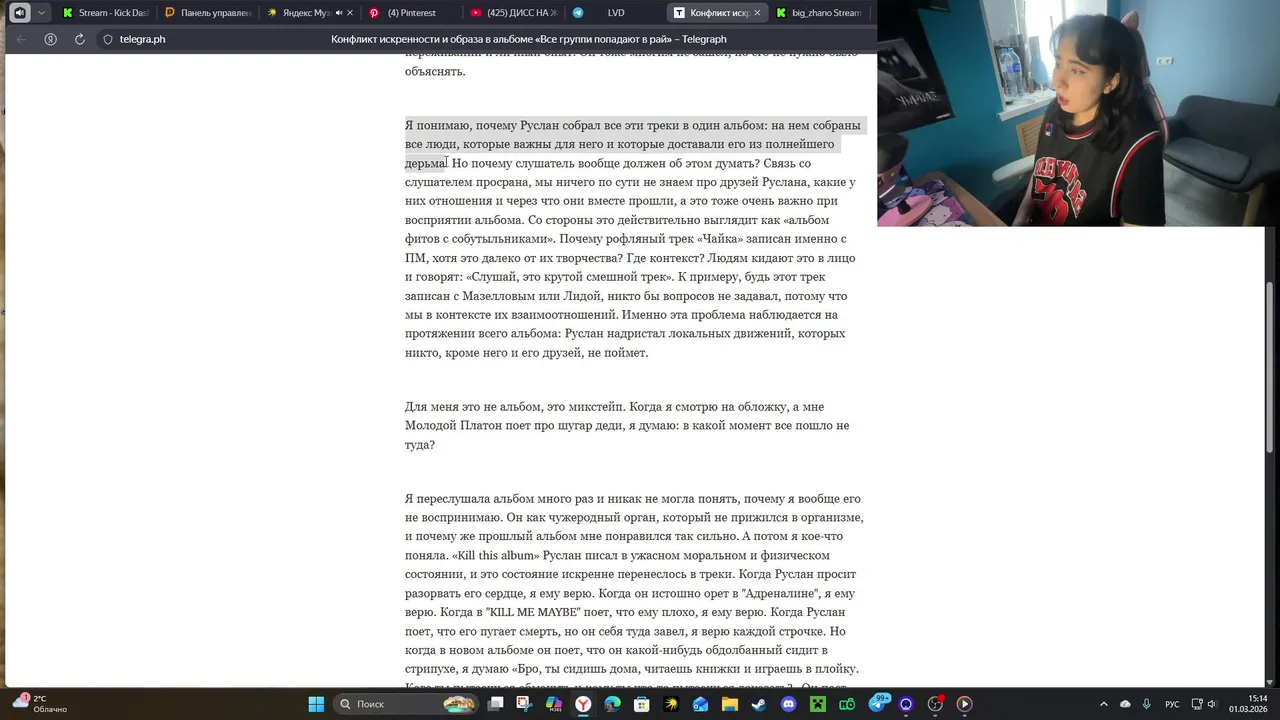Open Yandex home button in toolbar

(x=50, y=39)
